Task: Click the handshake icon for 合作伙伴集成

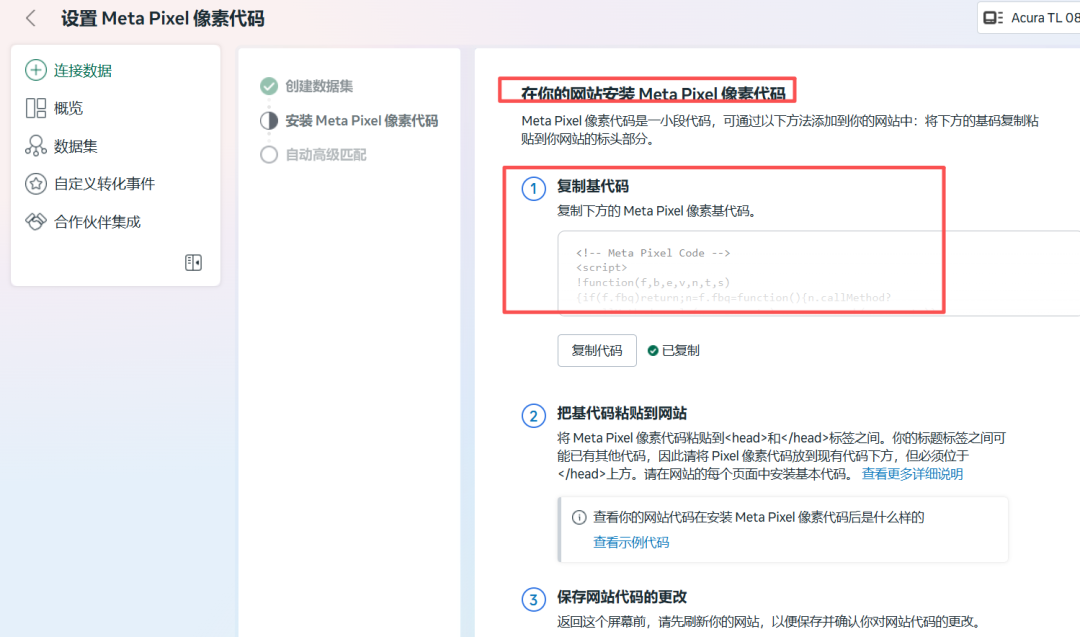Action: click(36, 222)
